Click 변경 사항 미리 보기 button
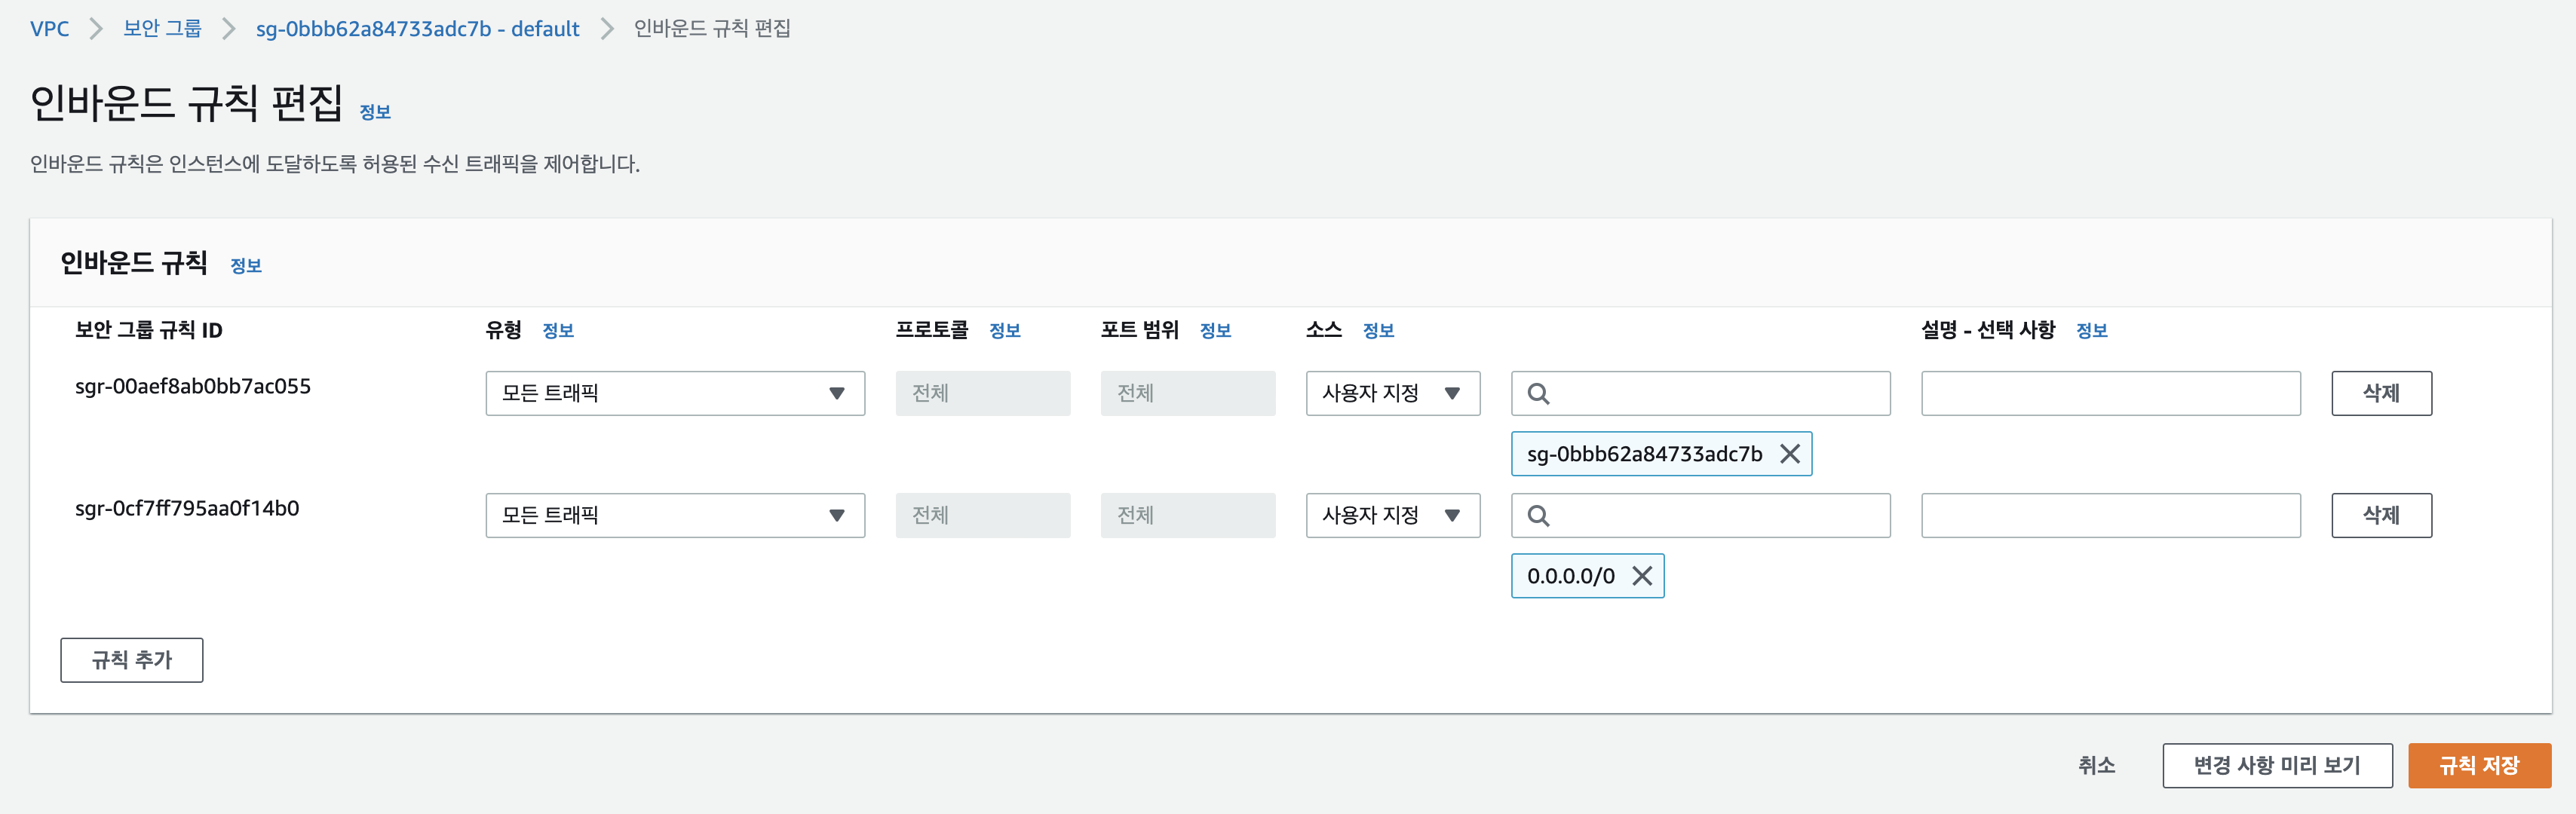Viewport: 2576px width, 814px height. click(2276, 766)
